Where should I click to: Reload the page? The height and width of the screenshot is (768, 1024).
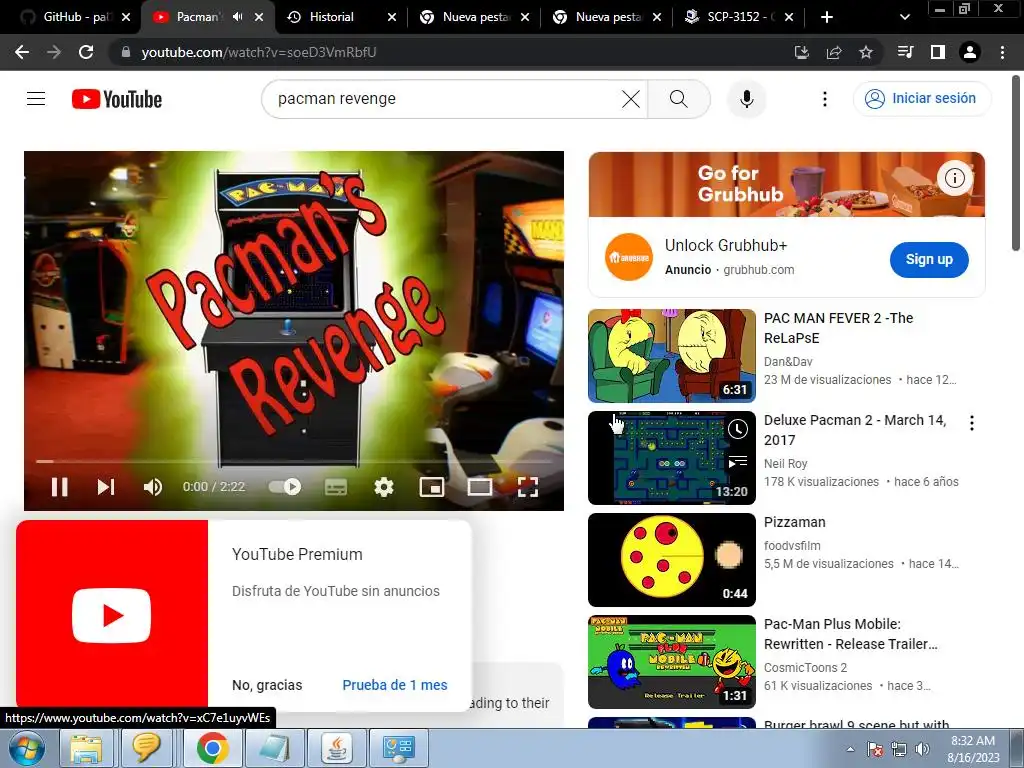(86, 52)
